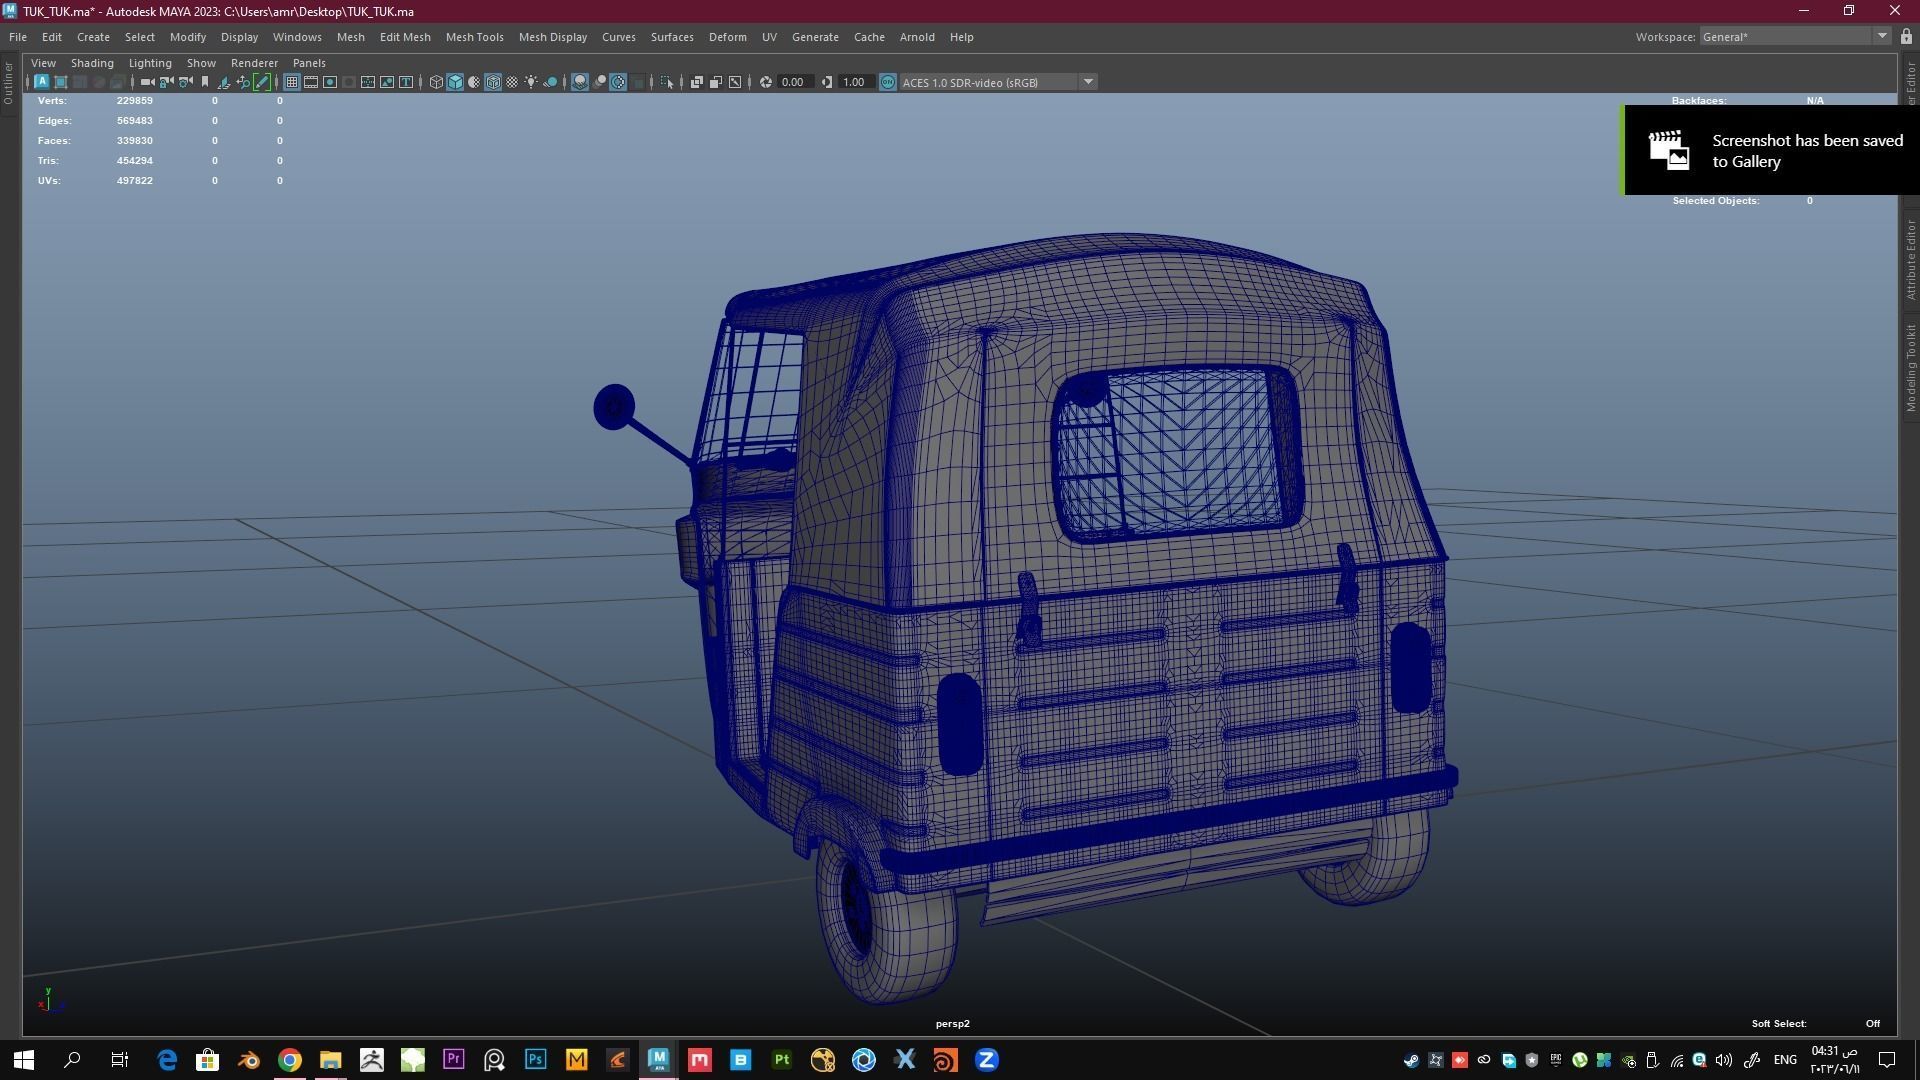Image resolution: width=1920 pixels, height=1080 pixels.
Task: Open the volume control in system tray
Action: [1723, 1060]
